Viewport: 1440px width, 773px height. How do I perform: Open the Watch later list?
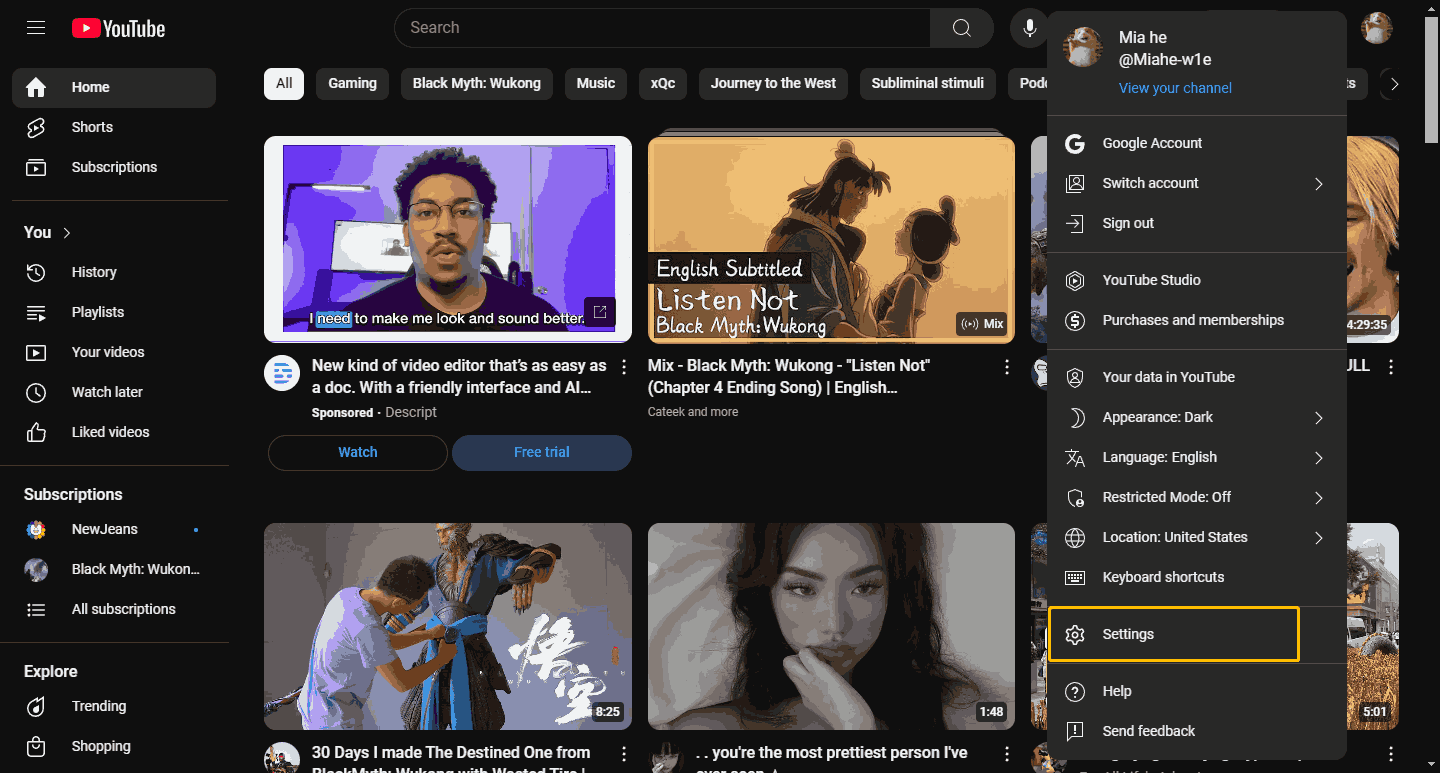click(114, 392)
